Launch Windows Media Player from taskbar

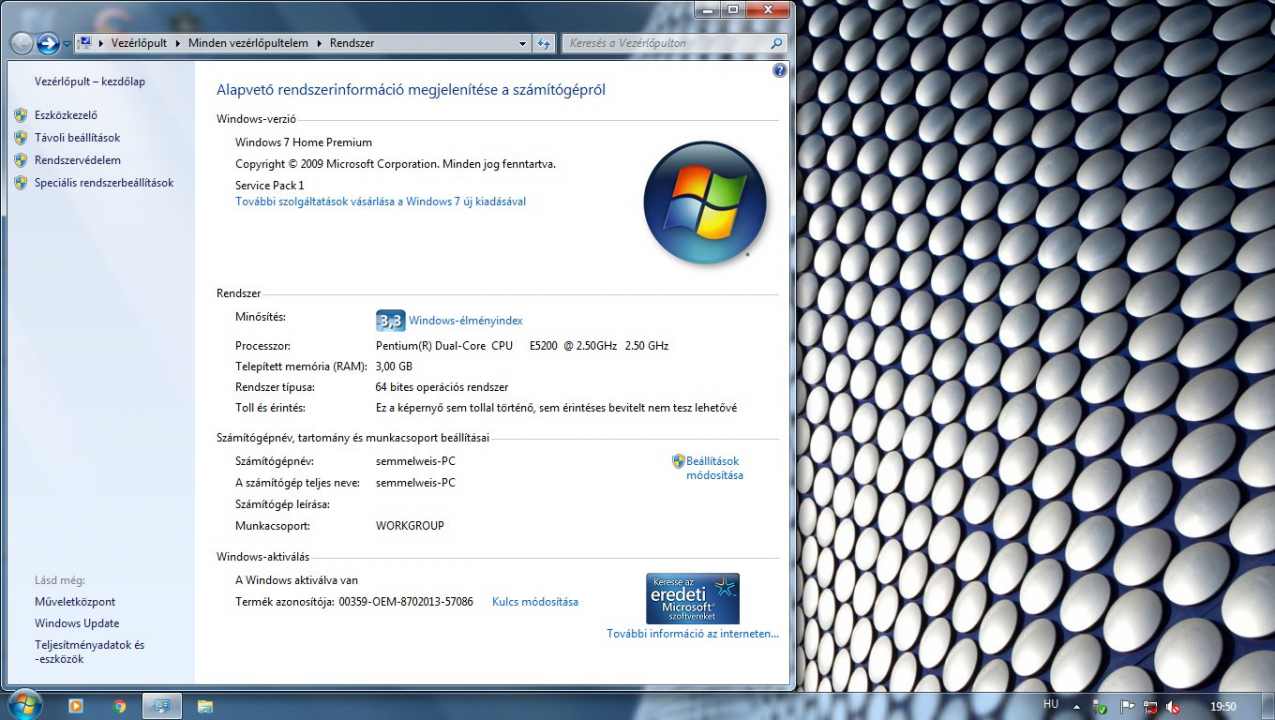[x=76, y=706]
